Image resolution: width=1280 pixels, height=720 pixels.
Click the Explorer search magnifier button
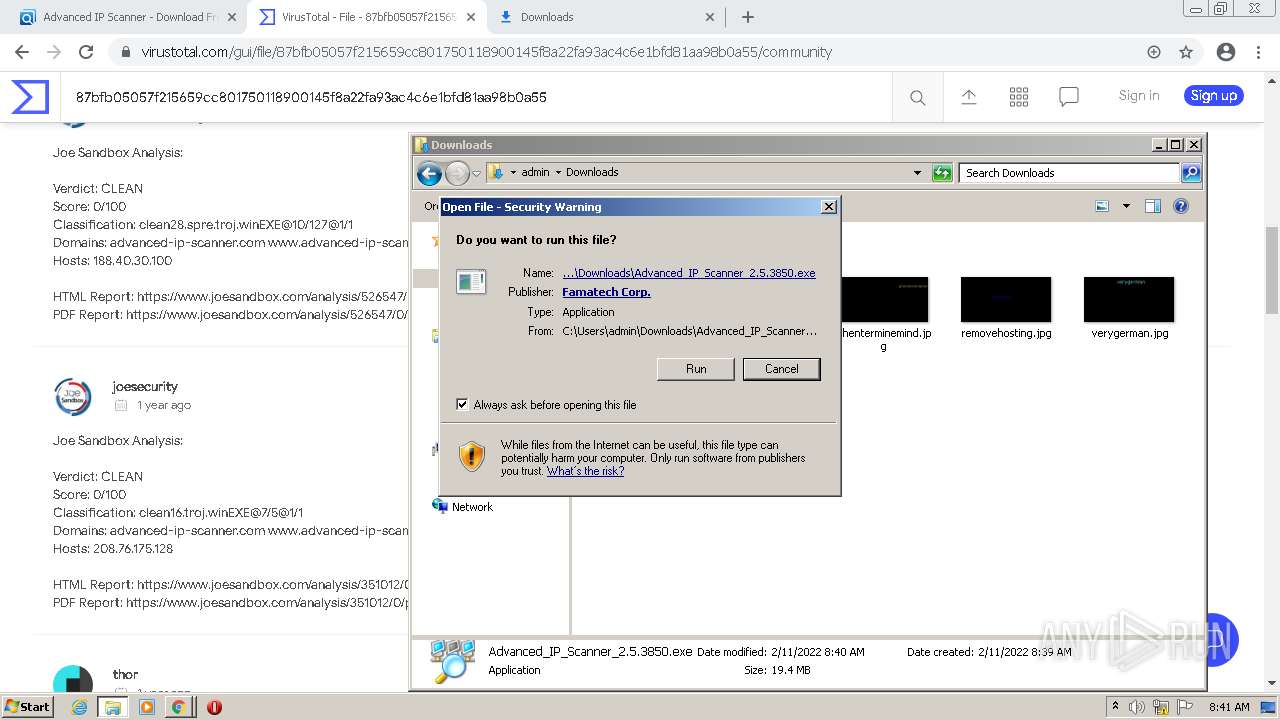1190,173
